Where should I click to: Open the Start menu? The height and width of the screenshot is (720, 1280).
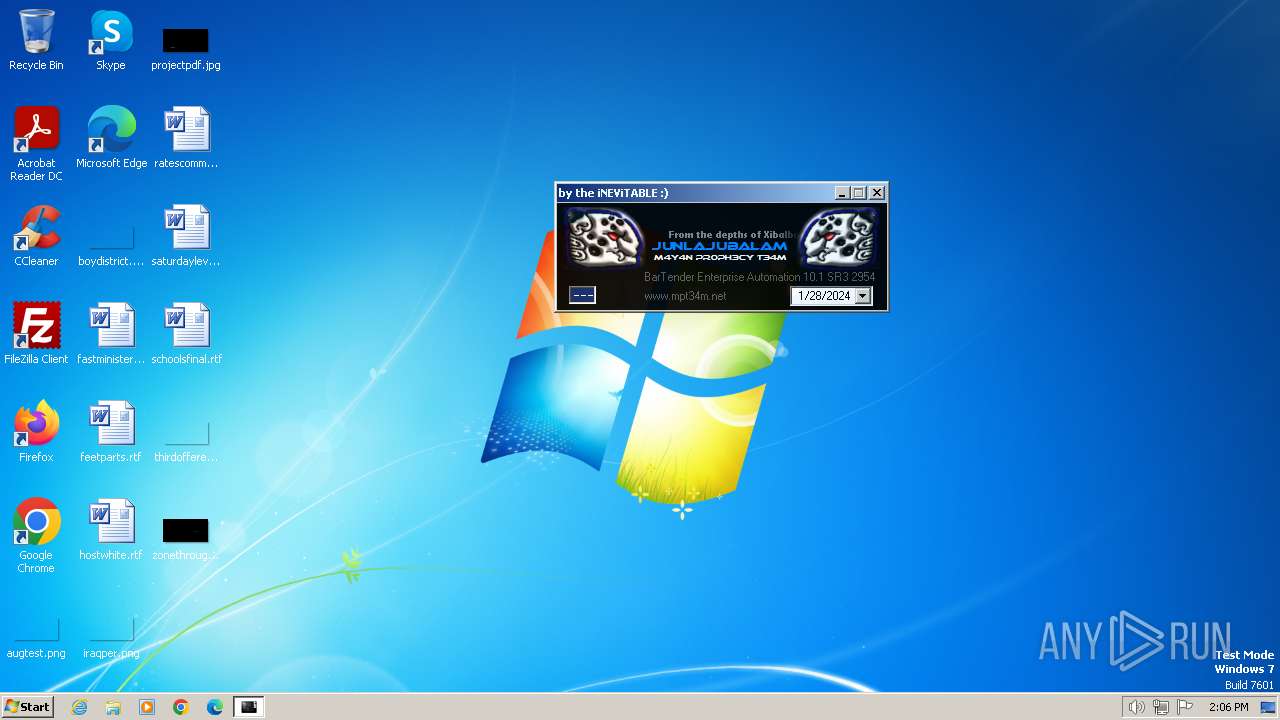point(27,707)
